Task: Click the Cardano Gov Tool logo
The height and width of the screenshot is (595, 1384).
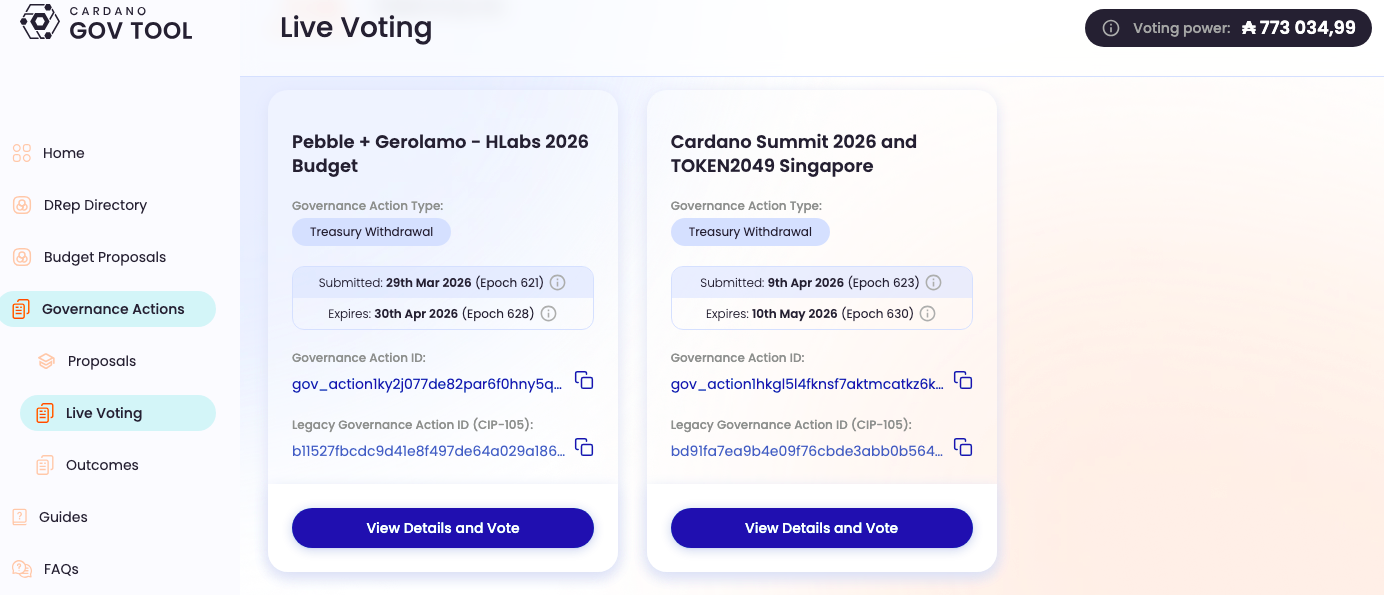Action: 106,22
